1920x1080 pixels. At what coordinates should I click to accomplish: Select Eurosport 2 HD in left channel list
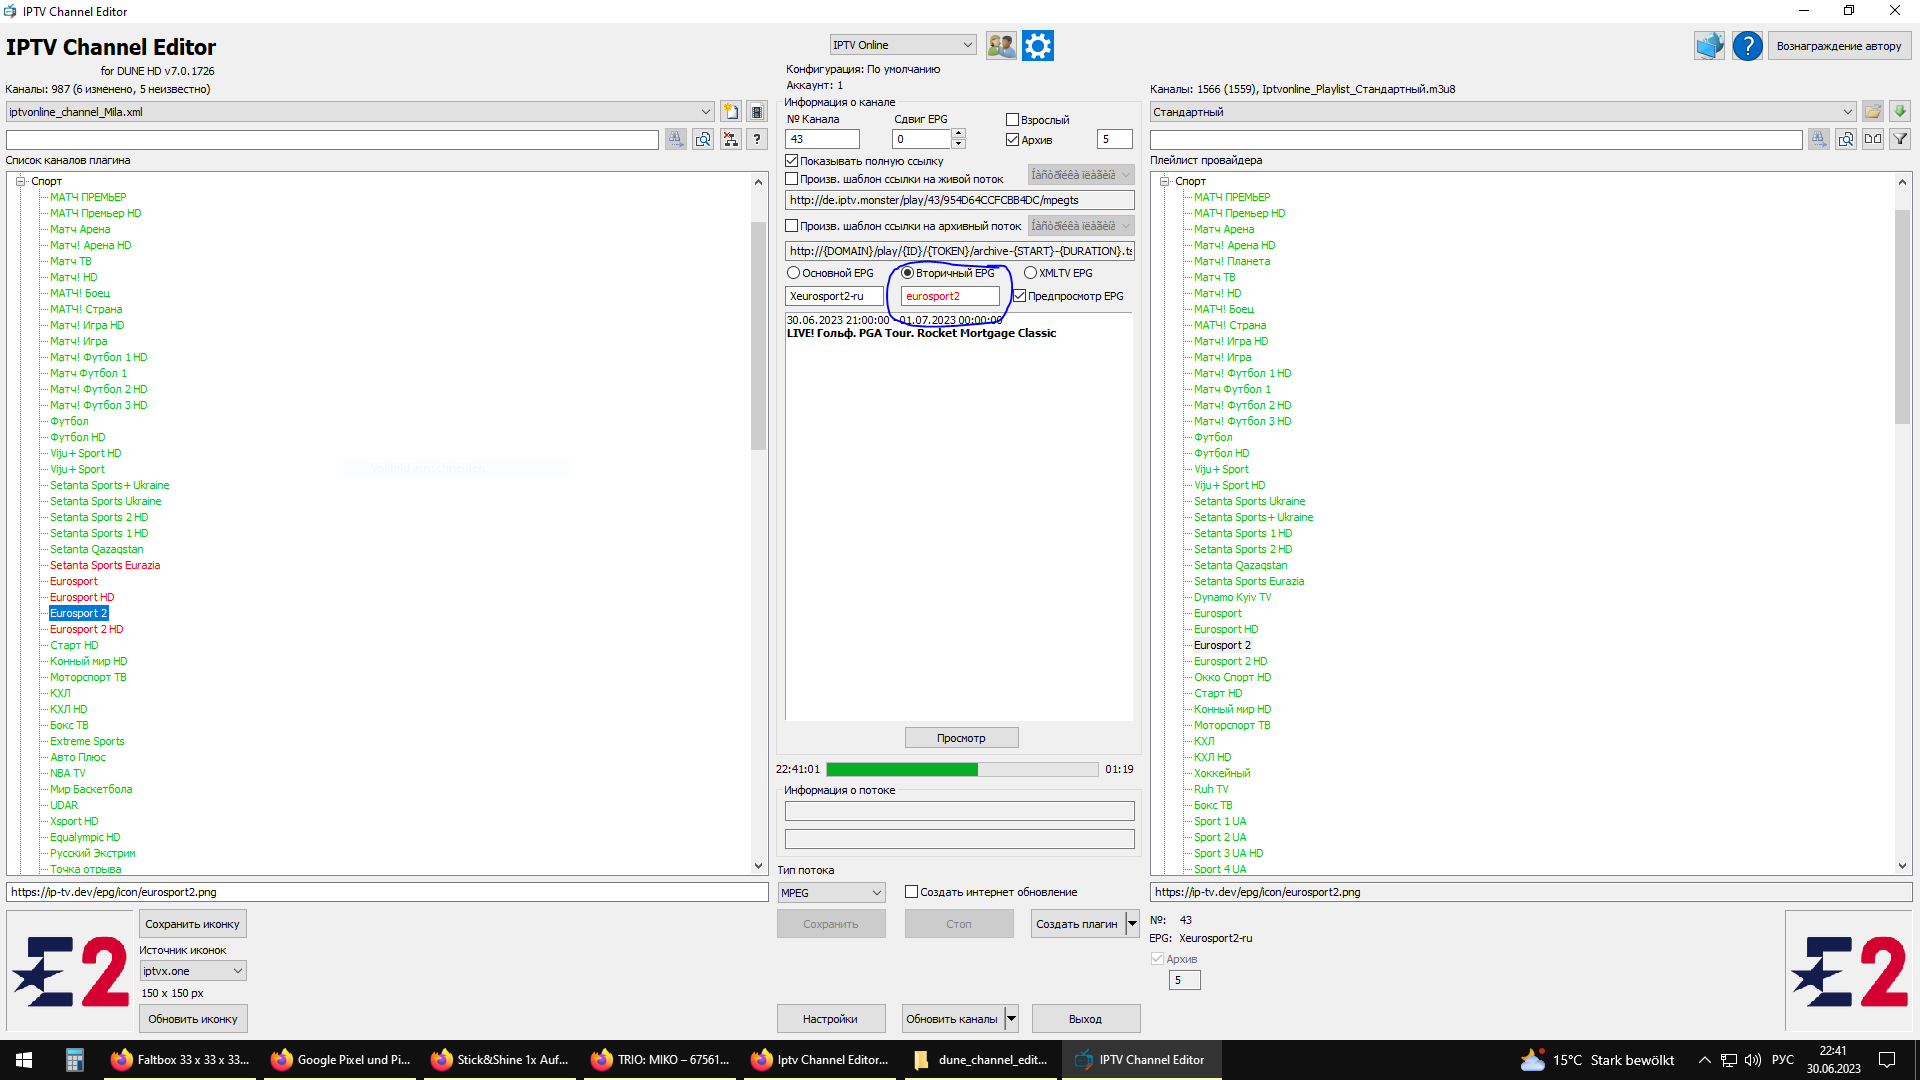[x=87, y=629]
